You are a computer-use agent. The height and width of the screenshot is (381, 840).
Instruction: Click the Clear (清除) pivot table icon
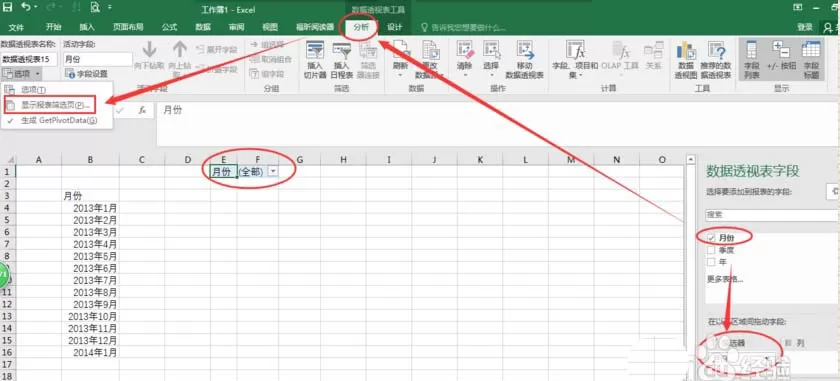coord(464,49)
